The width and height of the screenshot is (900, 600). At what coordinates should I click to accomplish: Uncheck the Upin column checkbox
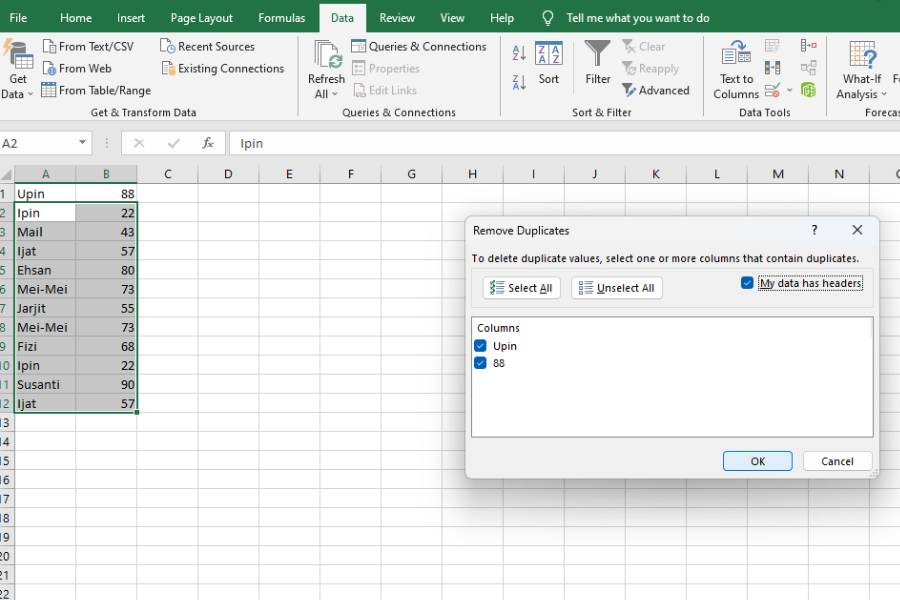(x=480, y=346)
